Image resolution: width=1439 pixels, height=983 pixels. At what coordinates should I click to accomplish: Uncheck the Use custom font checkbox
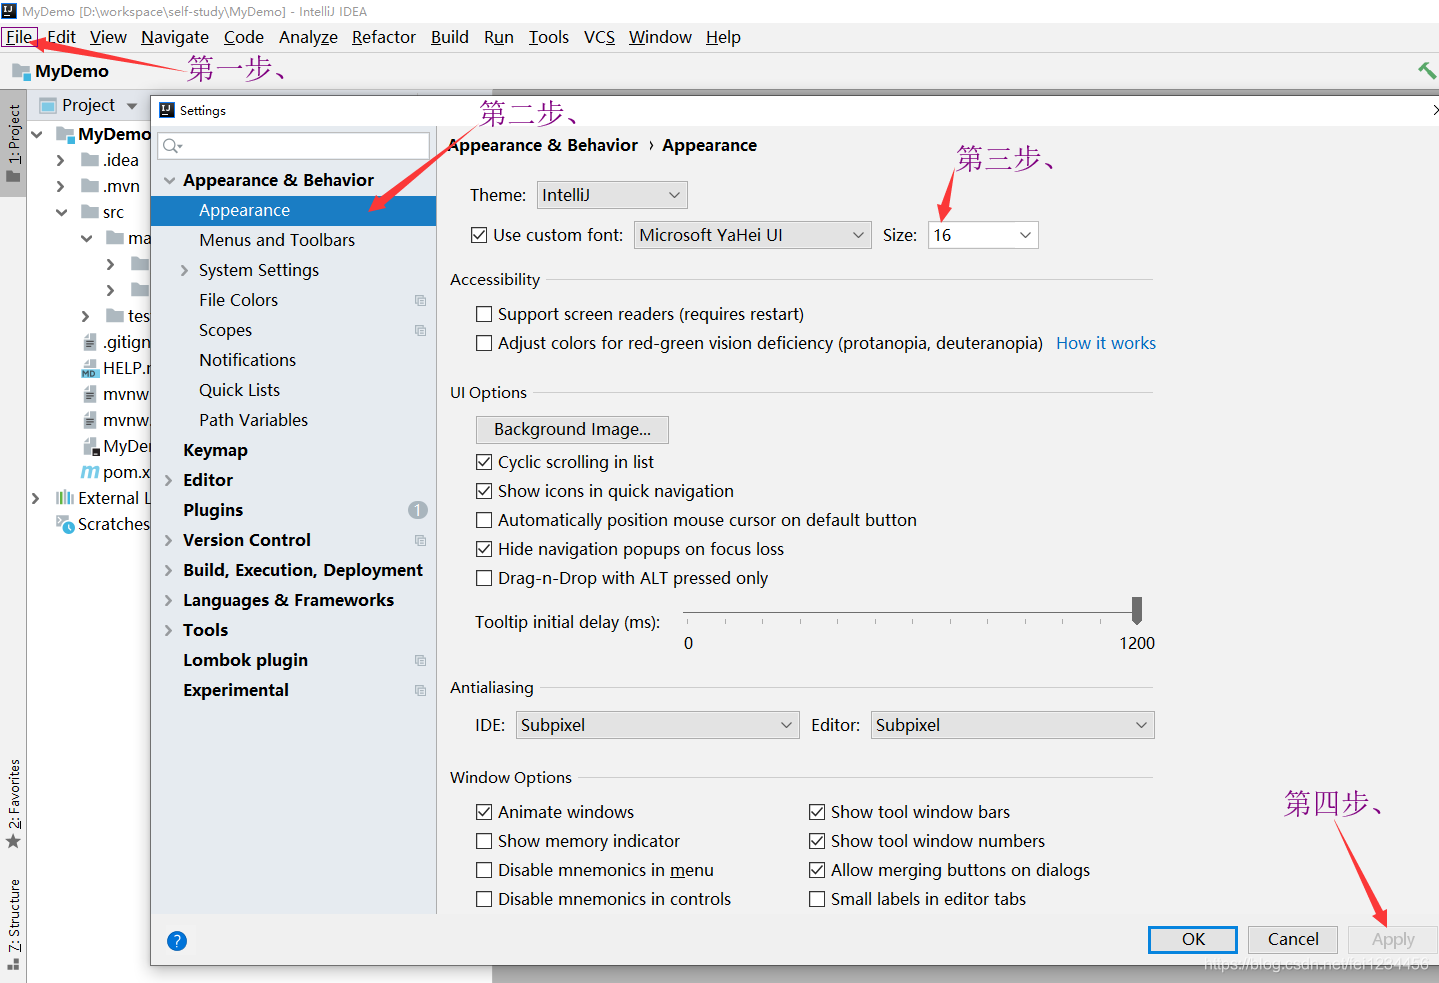(479, 235)
